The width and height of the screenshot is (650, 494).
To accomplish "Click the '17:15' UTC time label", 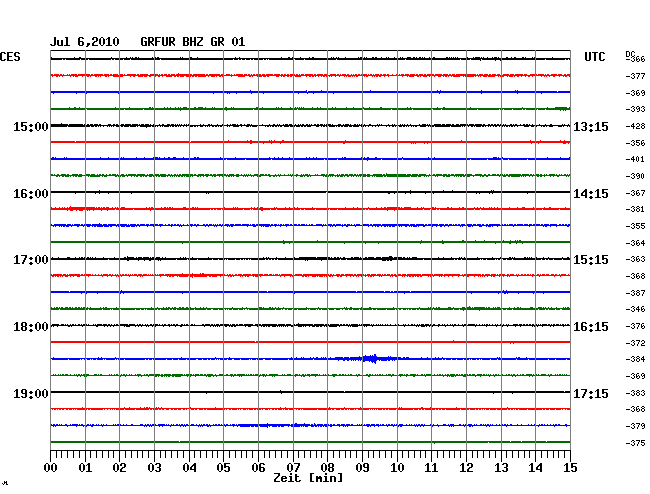I will [591, 393].
